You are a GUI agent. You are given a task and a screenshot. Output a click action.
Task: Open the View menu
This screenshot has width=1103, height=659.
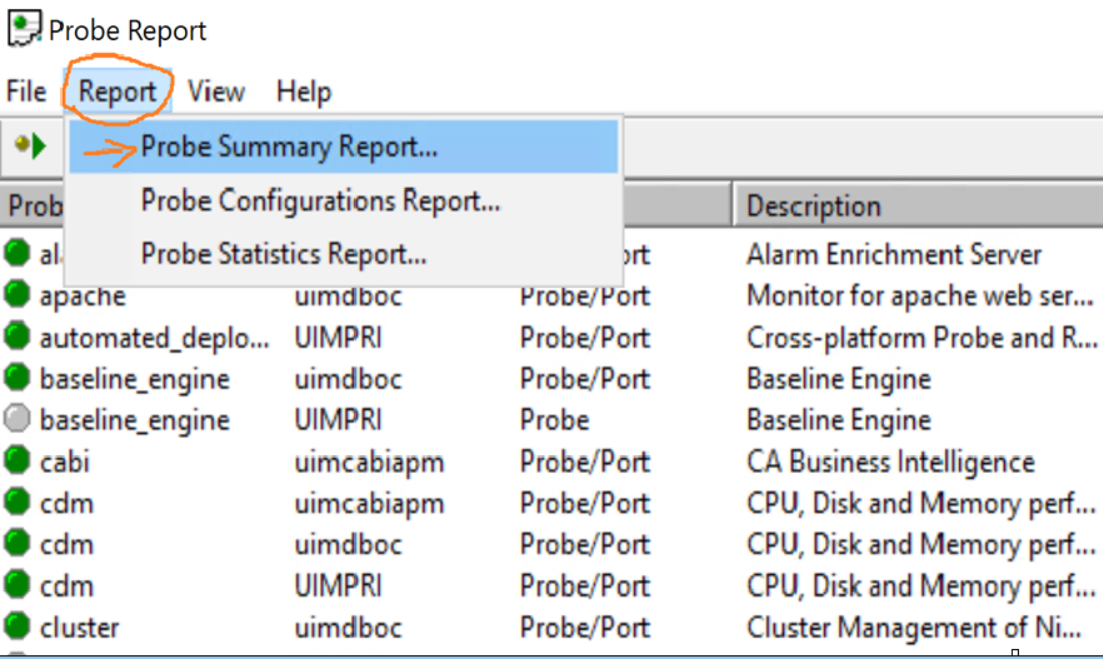(x=216, y=92)
